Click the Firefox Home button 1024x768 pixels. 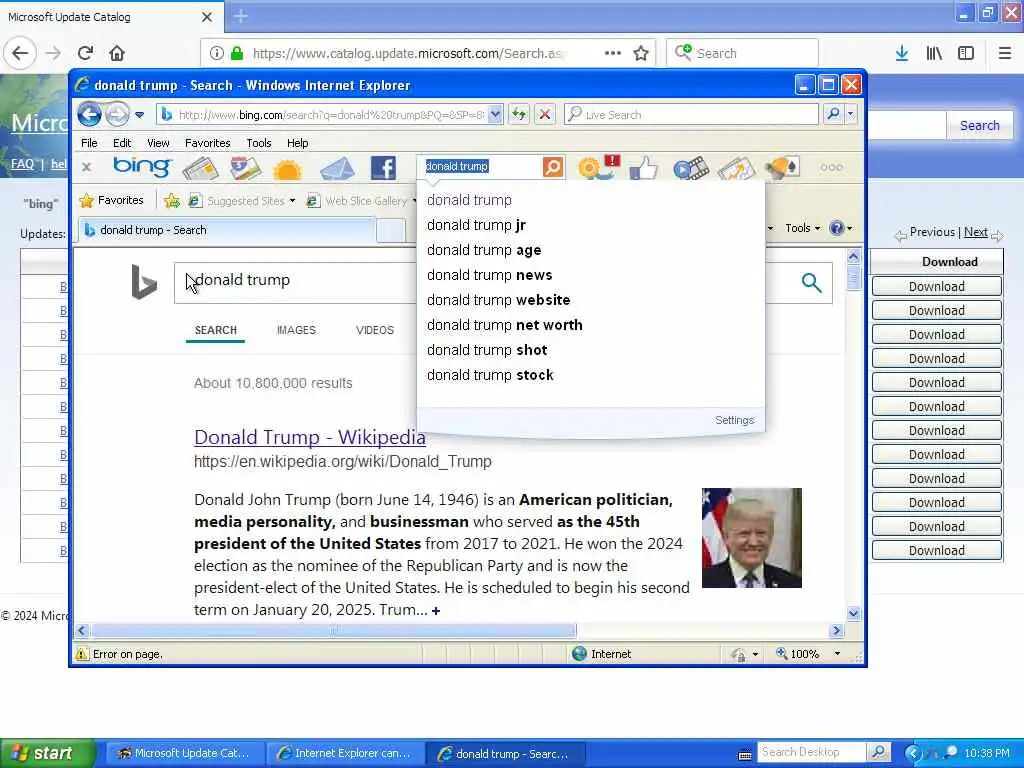click(x=117, y=53)
